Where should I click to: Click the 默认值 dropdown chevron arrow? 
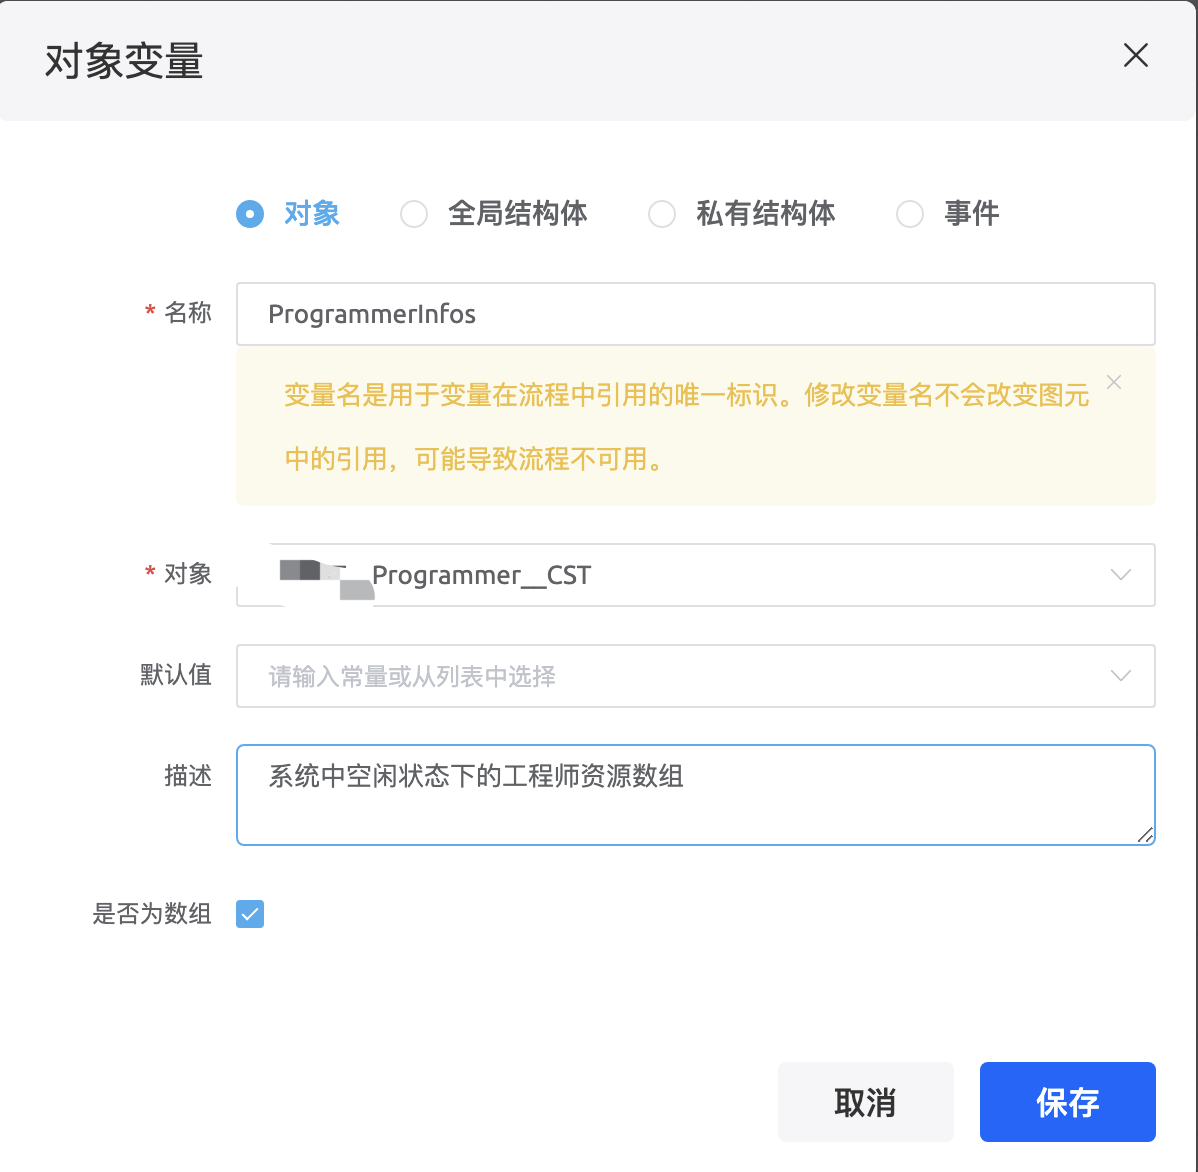point(1121,676)
